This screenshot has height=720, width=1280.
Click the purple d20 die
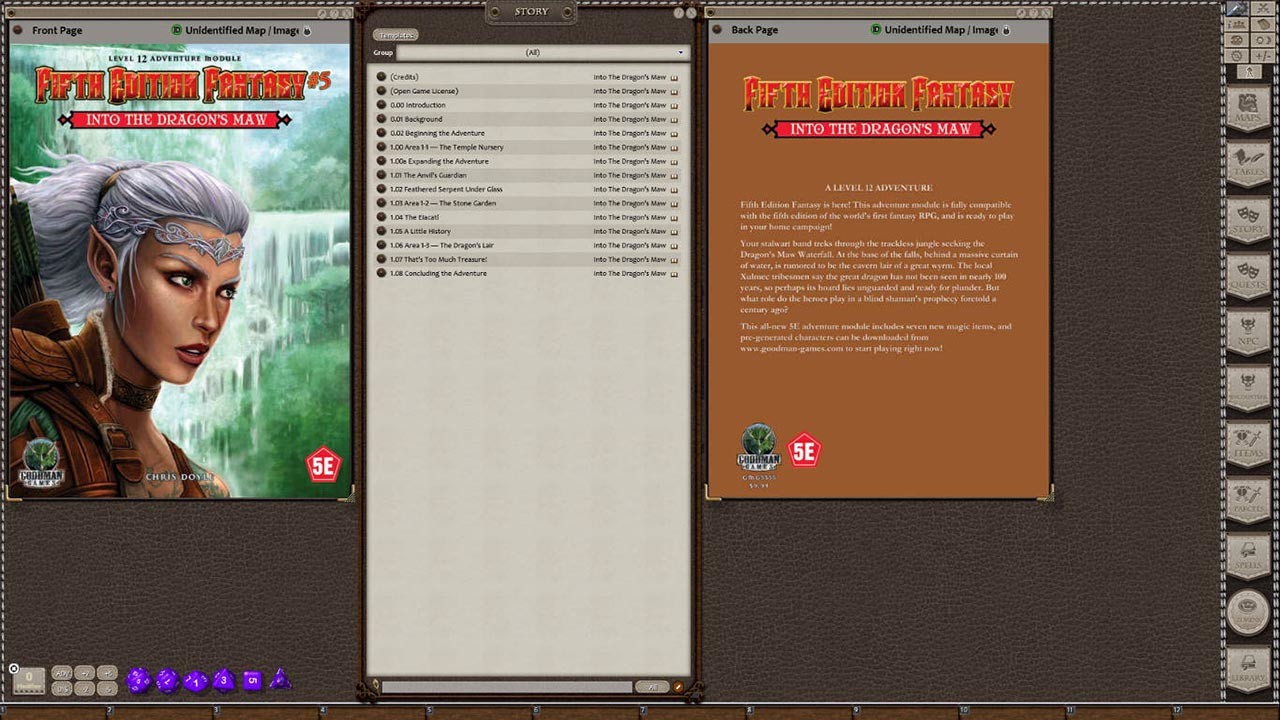click(x=138, y=681)
